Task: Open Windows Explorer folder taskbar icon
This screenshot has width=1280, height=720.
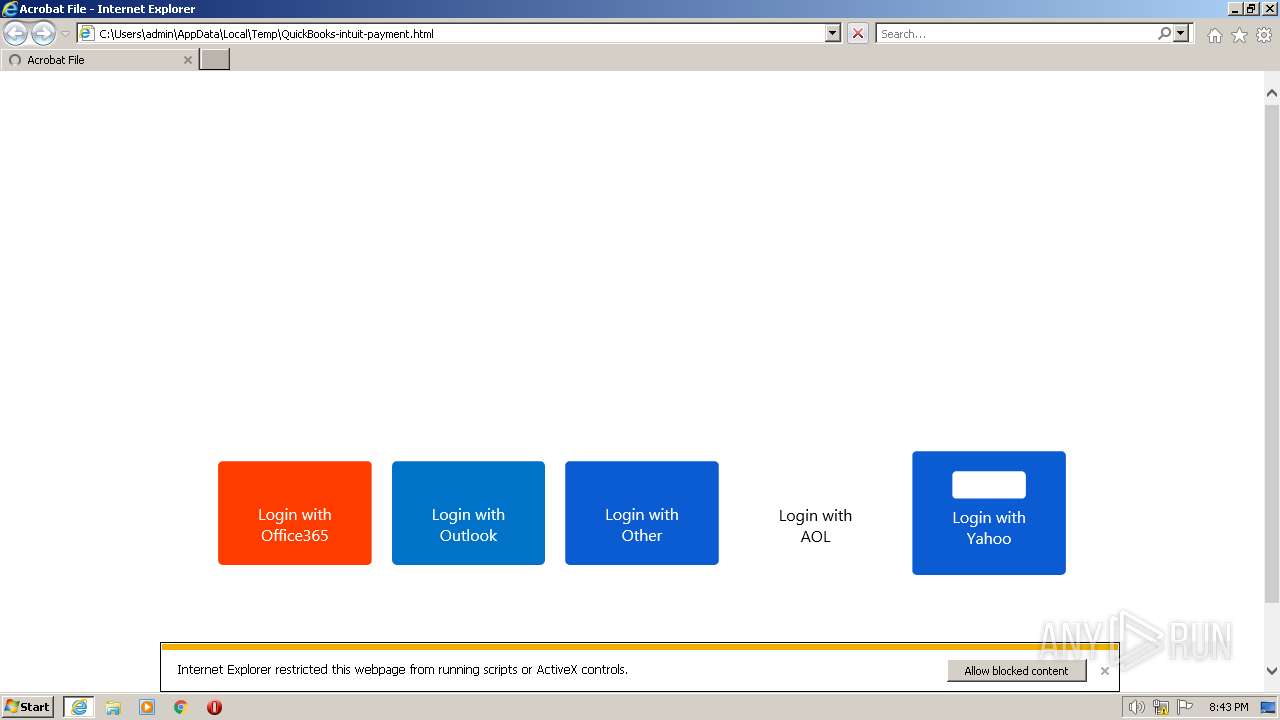Action: (x=113, y=707)
